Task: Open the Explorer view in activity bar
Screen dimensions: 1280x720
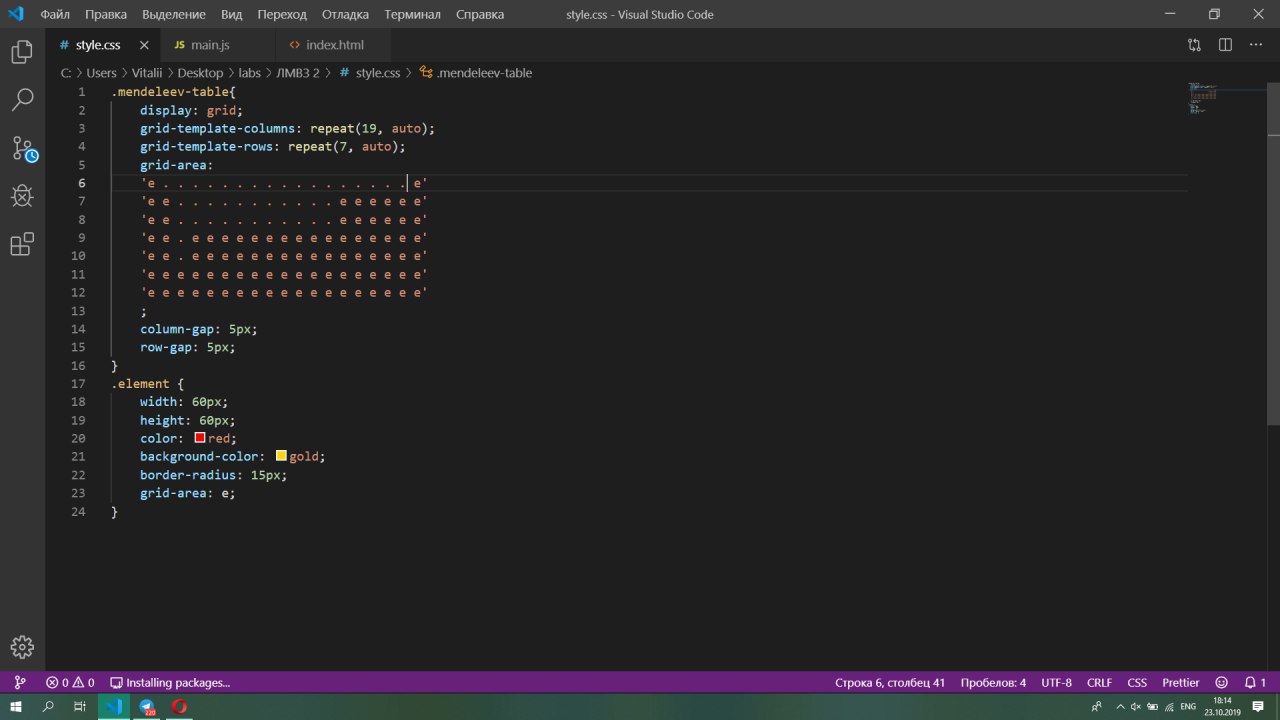Action: point(22,52)
